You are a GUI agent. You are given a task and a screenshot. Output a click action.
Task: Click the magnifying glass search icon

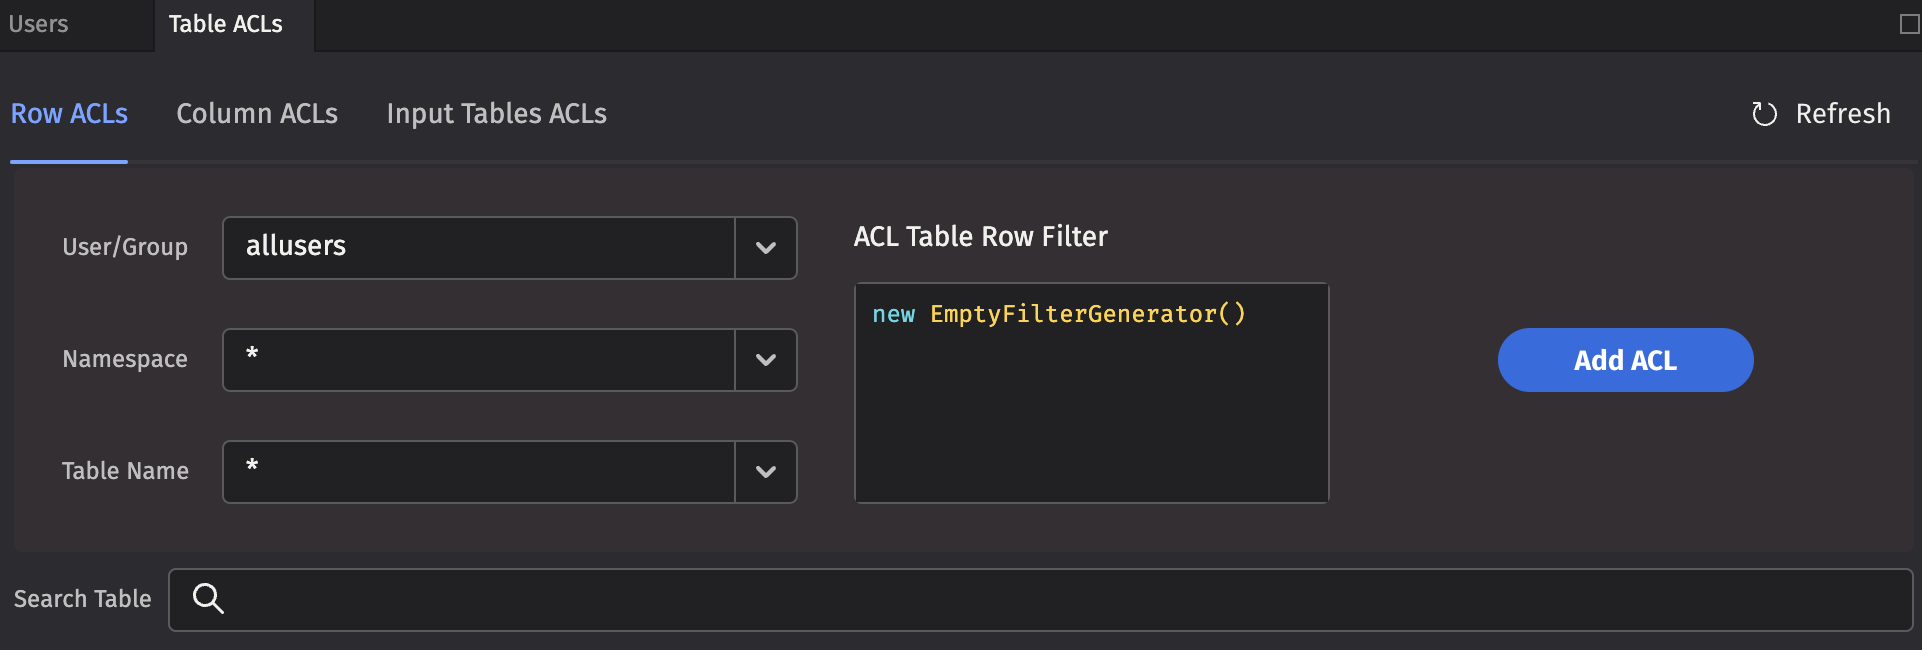(208, 598)
